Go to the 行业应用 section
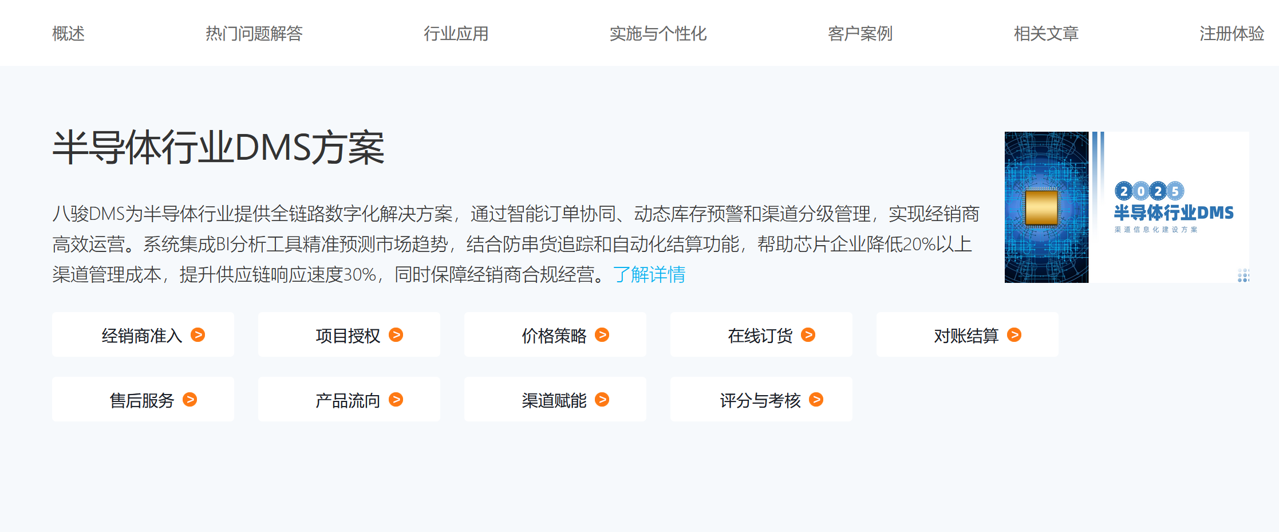 pos(456,34)
